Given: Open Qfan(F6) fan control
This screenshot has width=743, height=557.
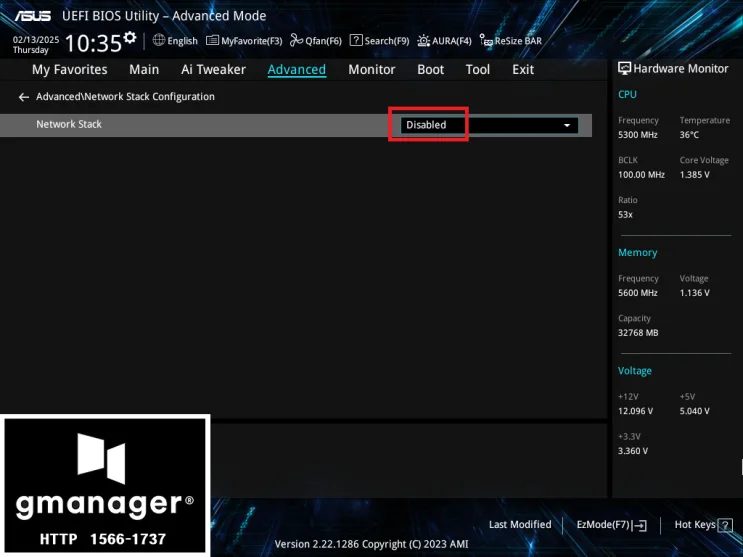Looking at the screenshot, I should coord(316,41).
